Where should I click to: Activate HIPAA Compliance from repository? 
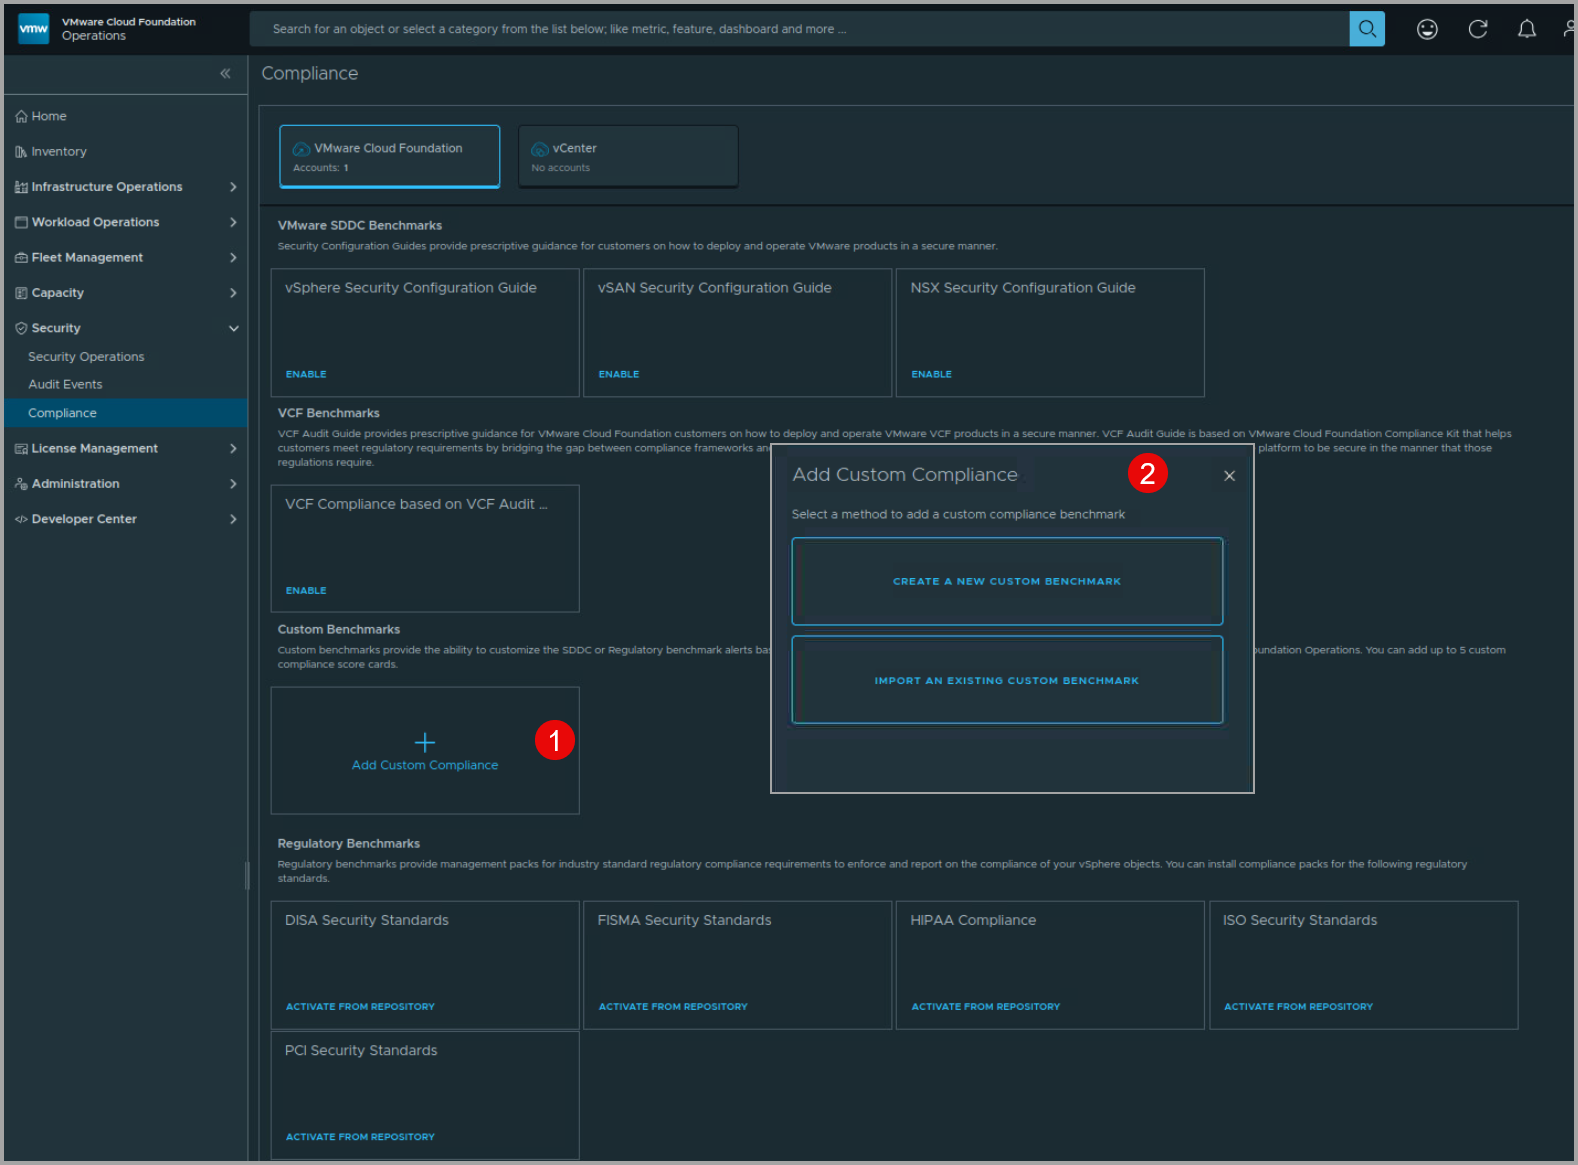[986, 1007]
